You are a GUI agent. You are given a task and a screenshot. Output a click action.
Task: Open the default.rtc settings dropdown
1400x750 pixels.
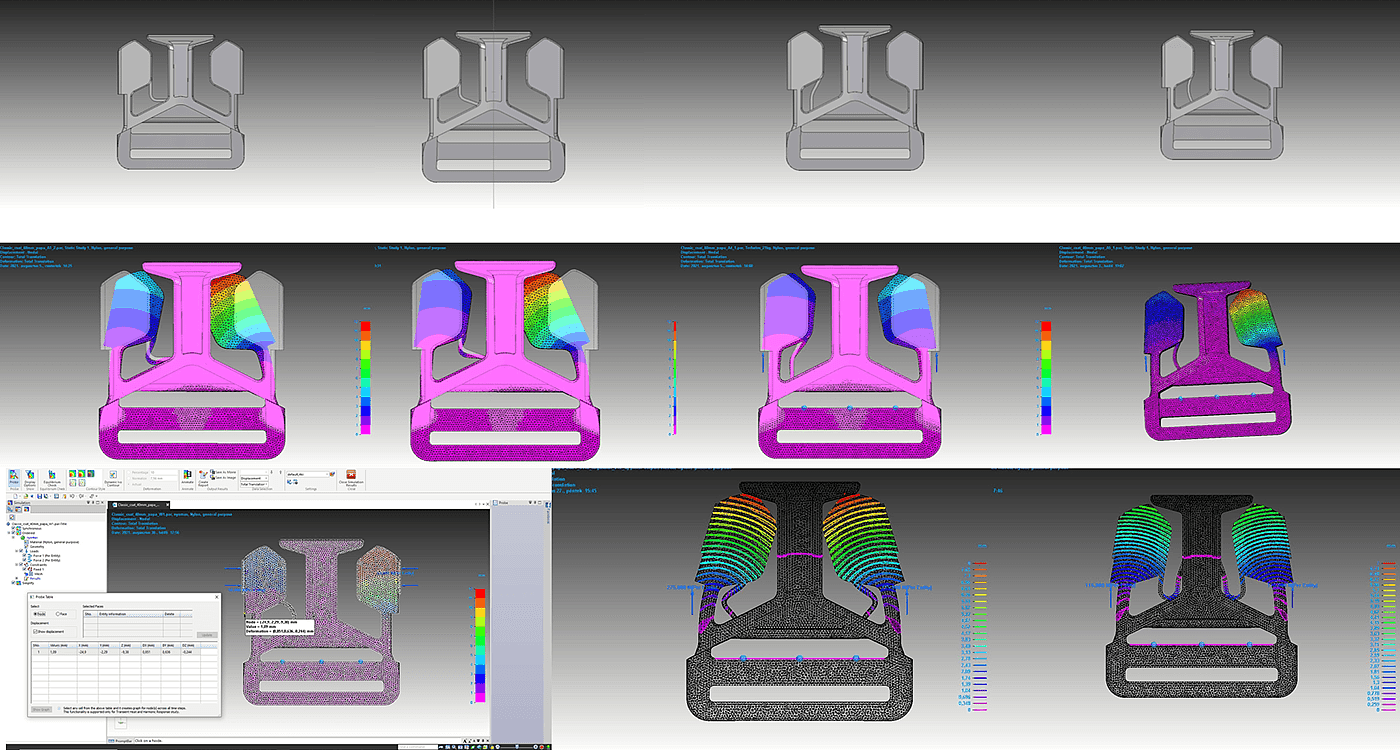click(x=307, y=474)
